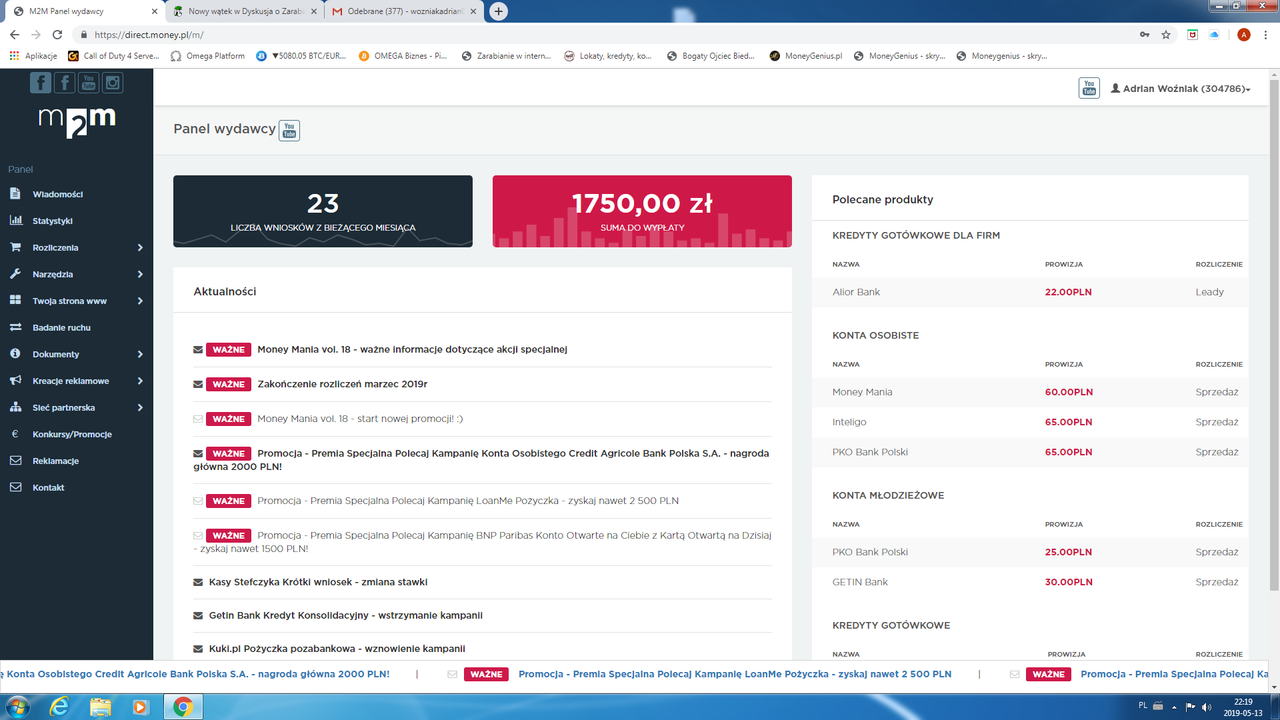The image size is (1280, 720).
Task: Click envelope icon beside Kasy Stefczyka news
Action: pos(198,582)
